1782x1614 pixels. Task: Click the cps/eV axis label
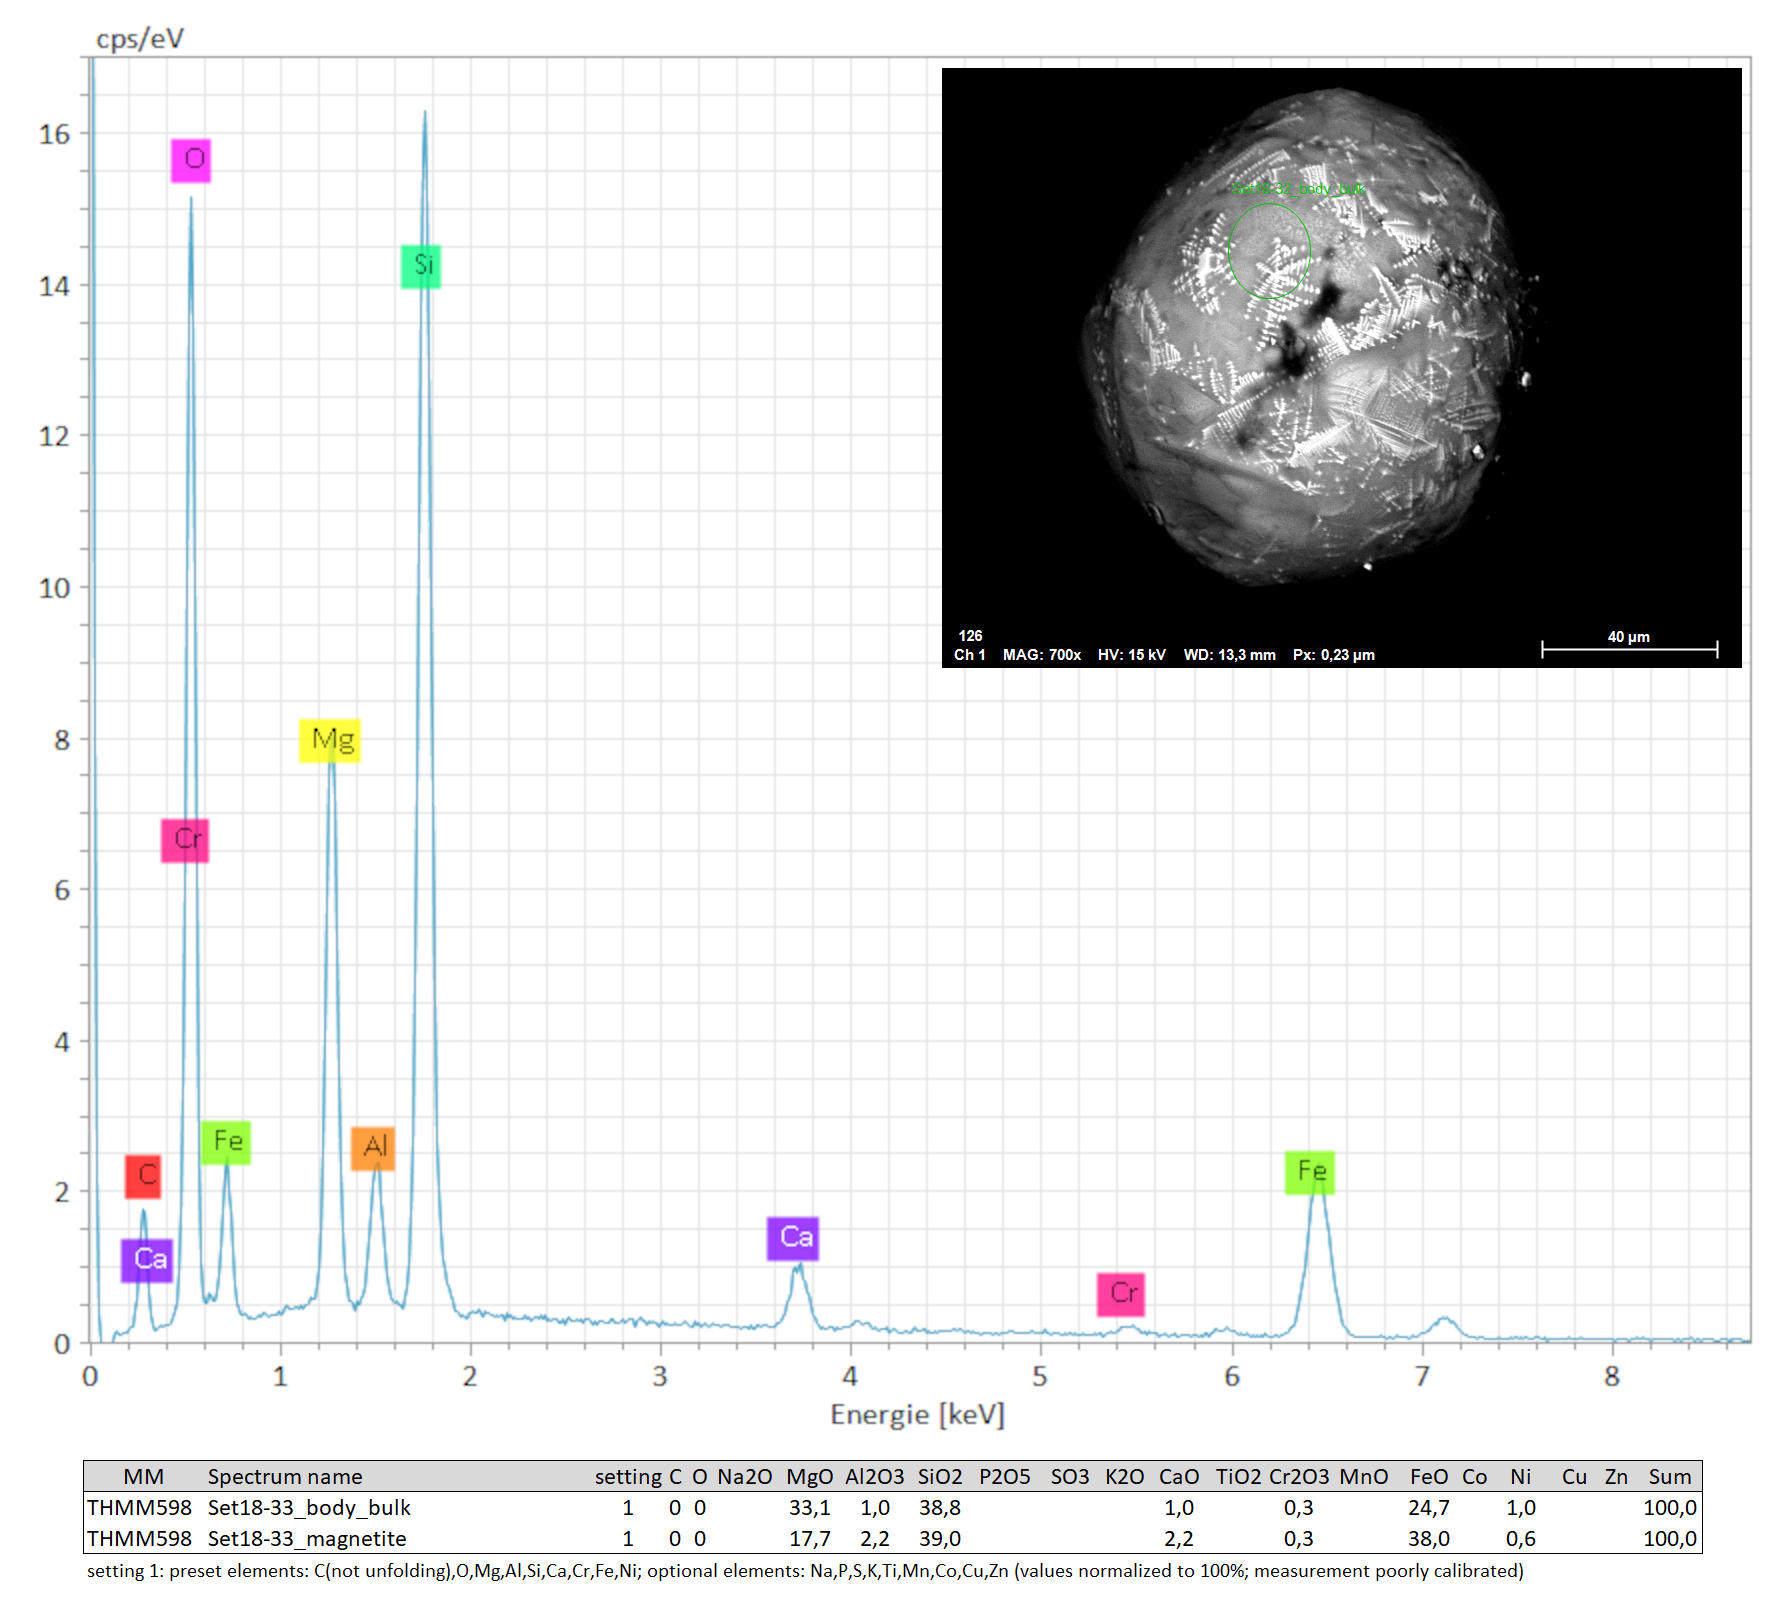coord(140,39)
